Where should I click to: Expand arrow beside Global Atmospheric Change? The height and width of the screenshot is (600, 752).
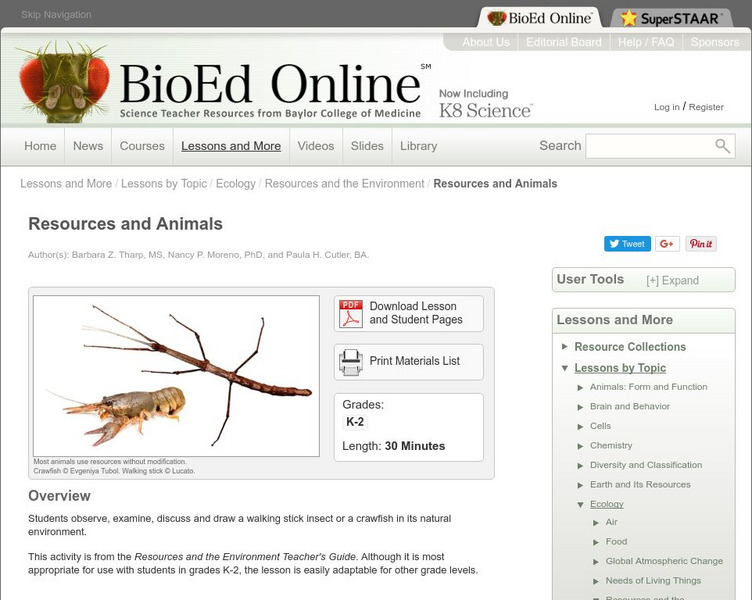point(596,562)
